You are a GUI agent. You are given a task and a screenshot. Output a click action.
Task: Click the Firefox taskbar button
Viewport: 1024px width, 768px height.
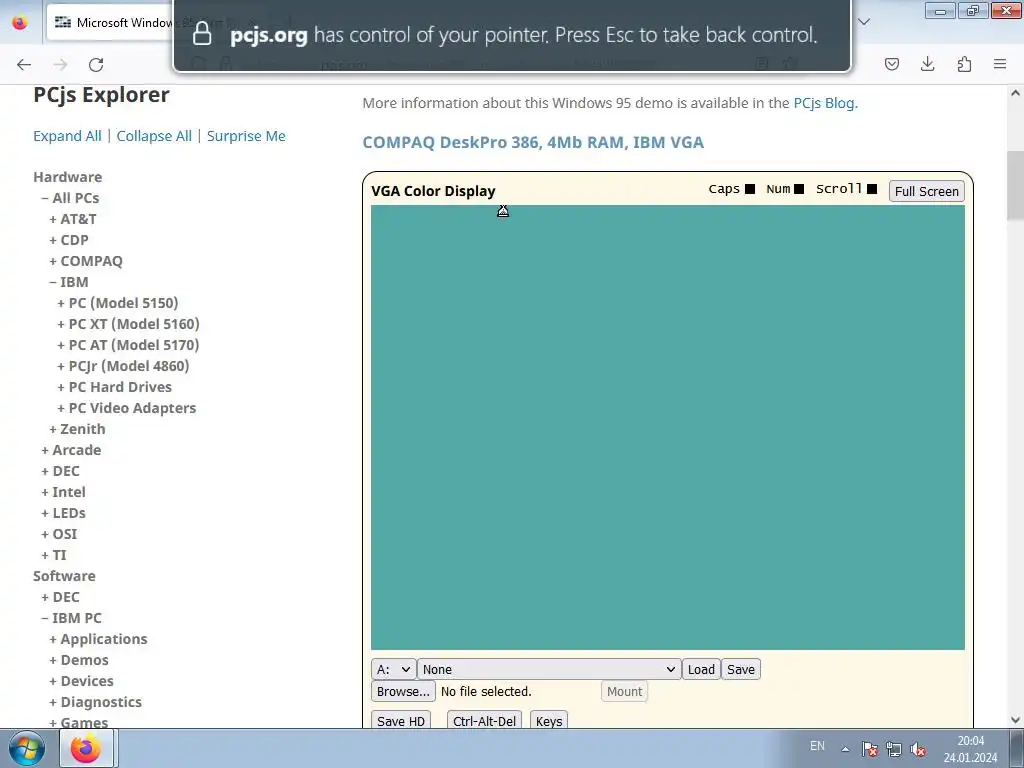(88, 748)
